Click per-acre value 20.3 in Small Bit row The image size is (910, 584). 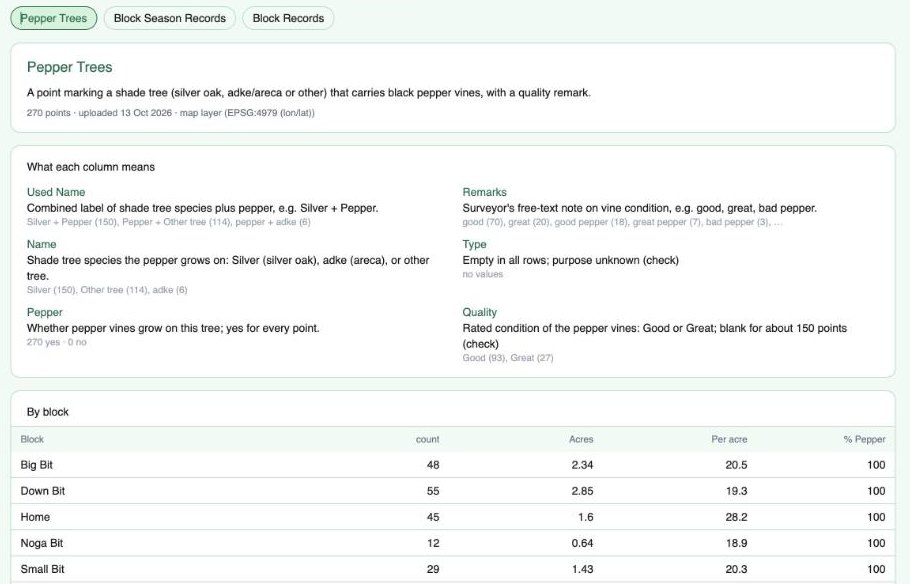coord(736,569)
